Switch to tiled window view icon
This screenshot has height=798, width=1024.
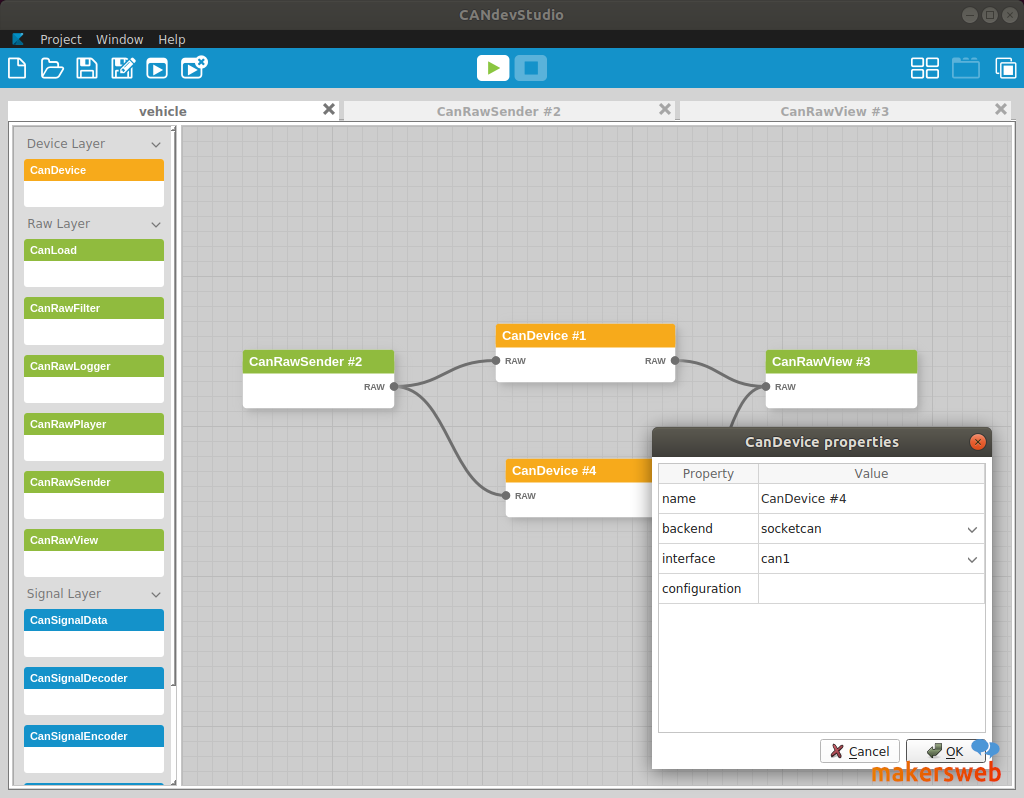point(924,68)
